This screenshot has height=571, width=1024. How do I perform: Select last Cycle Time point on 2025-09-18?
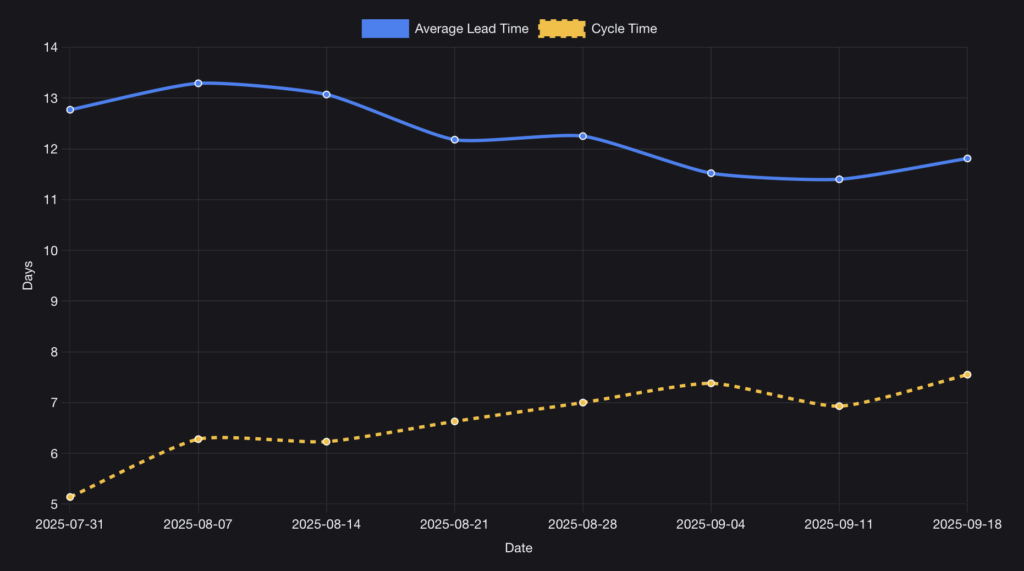[x=967, y=375]
